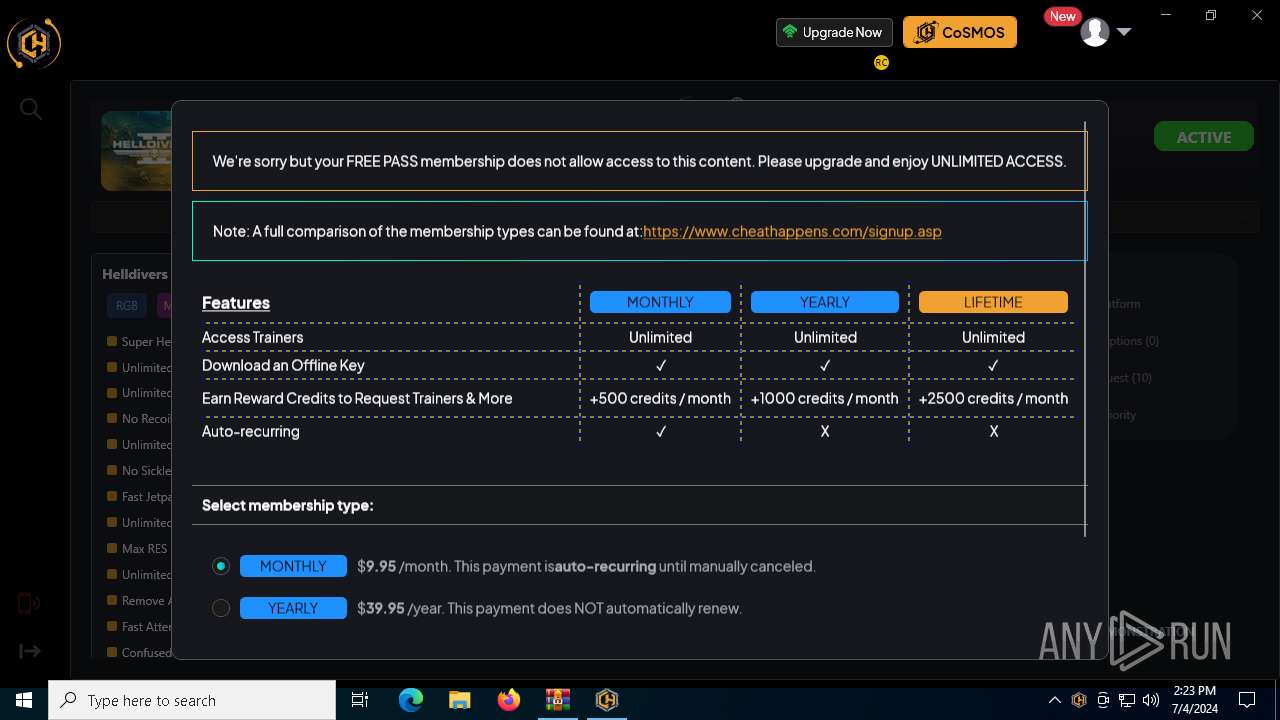Show hidden system tray icons
This screenshot has height=720, width=1280.
click(x=1054, y=700)
